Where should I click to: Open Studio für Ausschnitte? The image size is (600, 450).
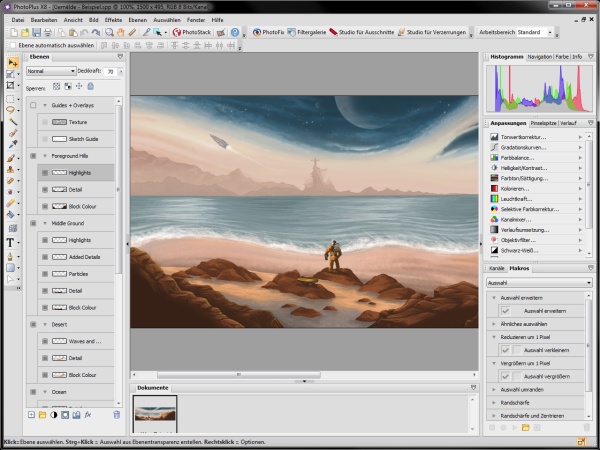pyautogui.click(x=362, y=33)
